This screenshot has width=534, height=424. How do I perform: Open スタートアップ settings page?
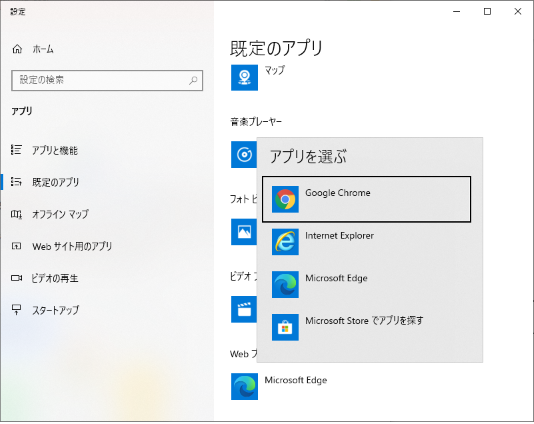point(45,310)
